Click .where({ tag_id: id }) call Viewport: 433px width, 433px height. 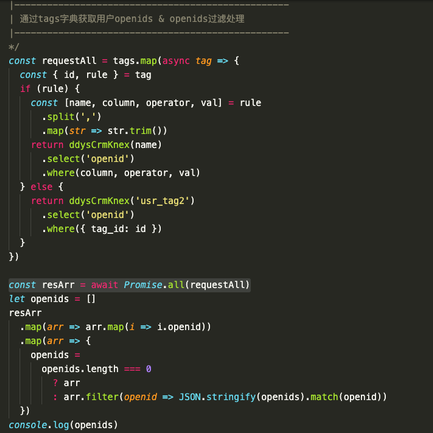click(x=102, y=229)
